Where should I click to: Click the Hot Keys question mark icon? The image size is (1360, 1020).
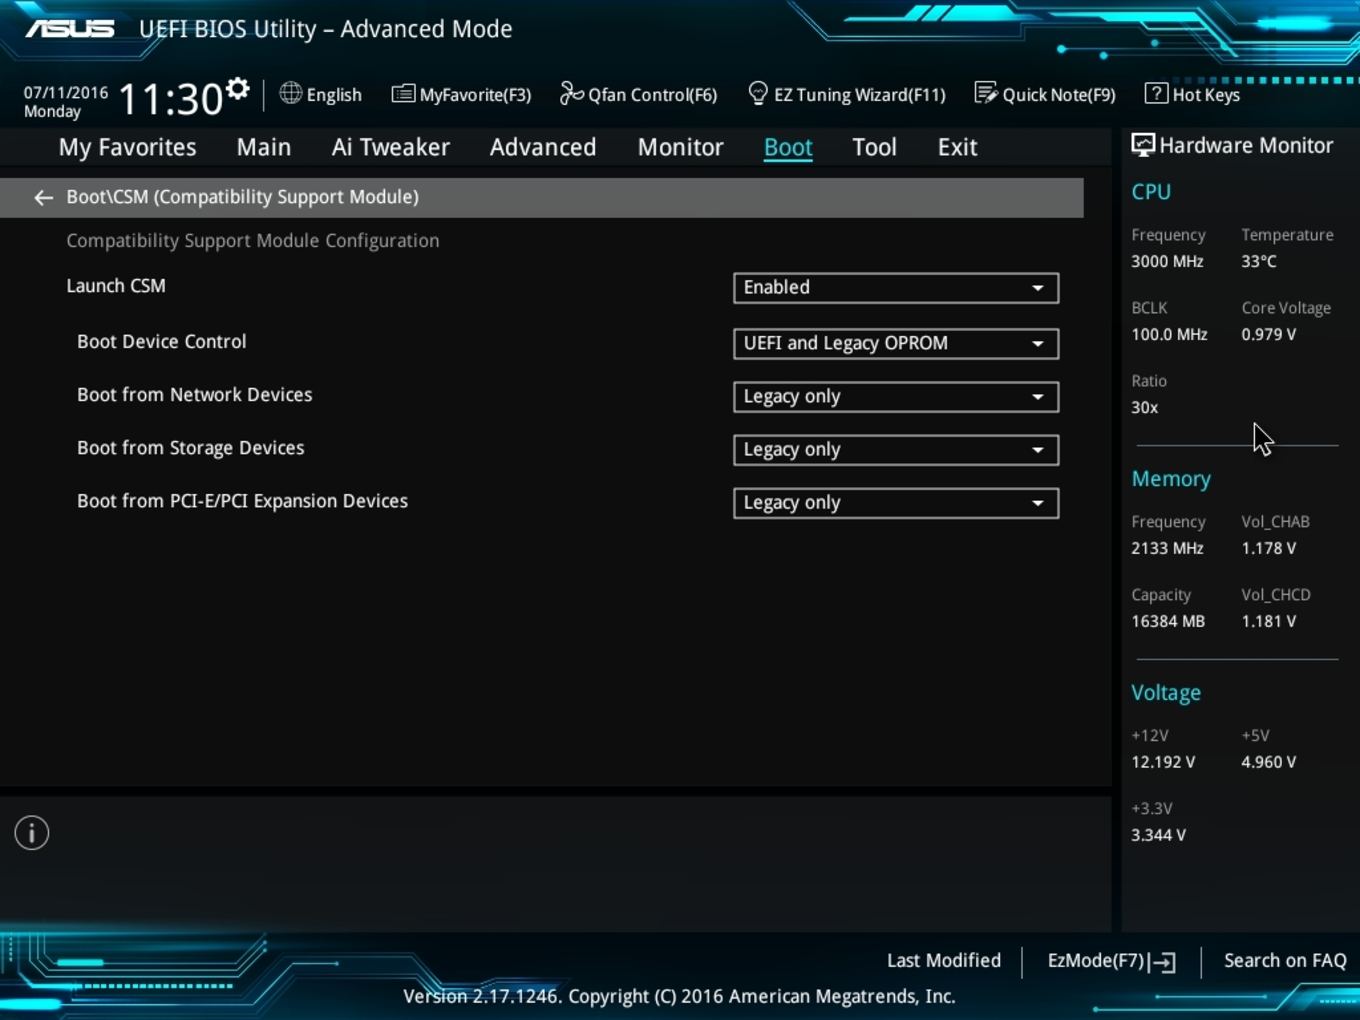click(1156, 93)
